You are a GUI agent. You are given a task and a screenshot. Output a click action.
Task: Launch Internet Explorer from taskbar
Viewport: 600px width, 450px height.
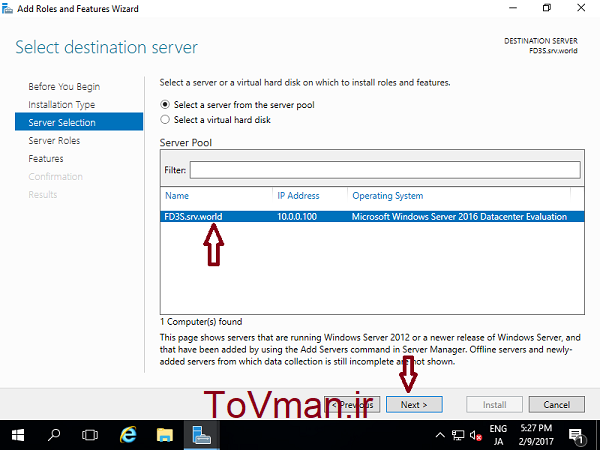(128, 435)
